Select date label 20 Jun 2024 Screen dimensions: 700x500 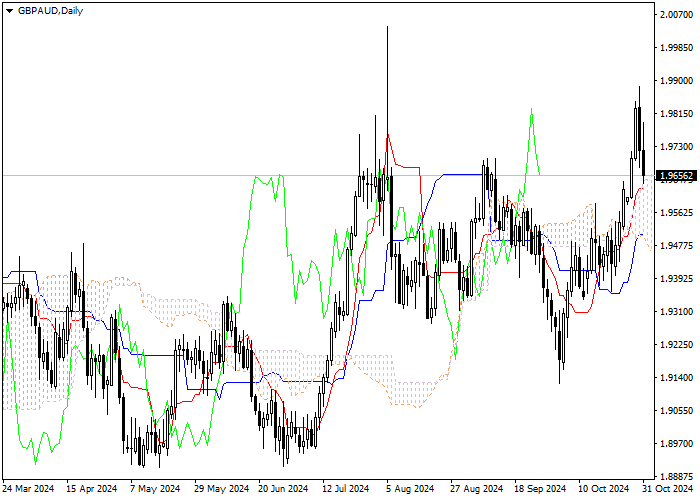coord(283,489)
